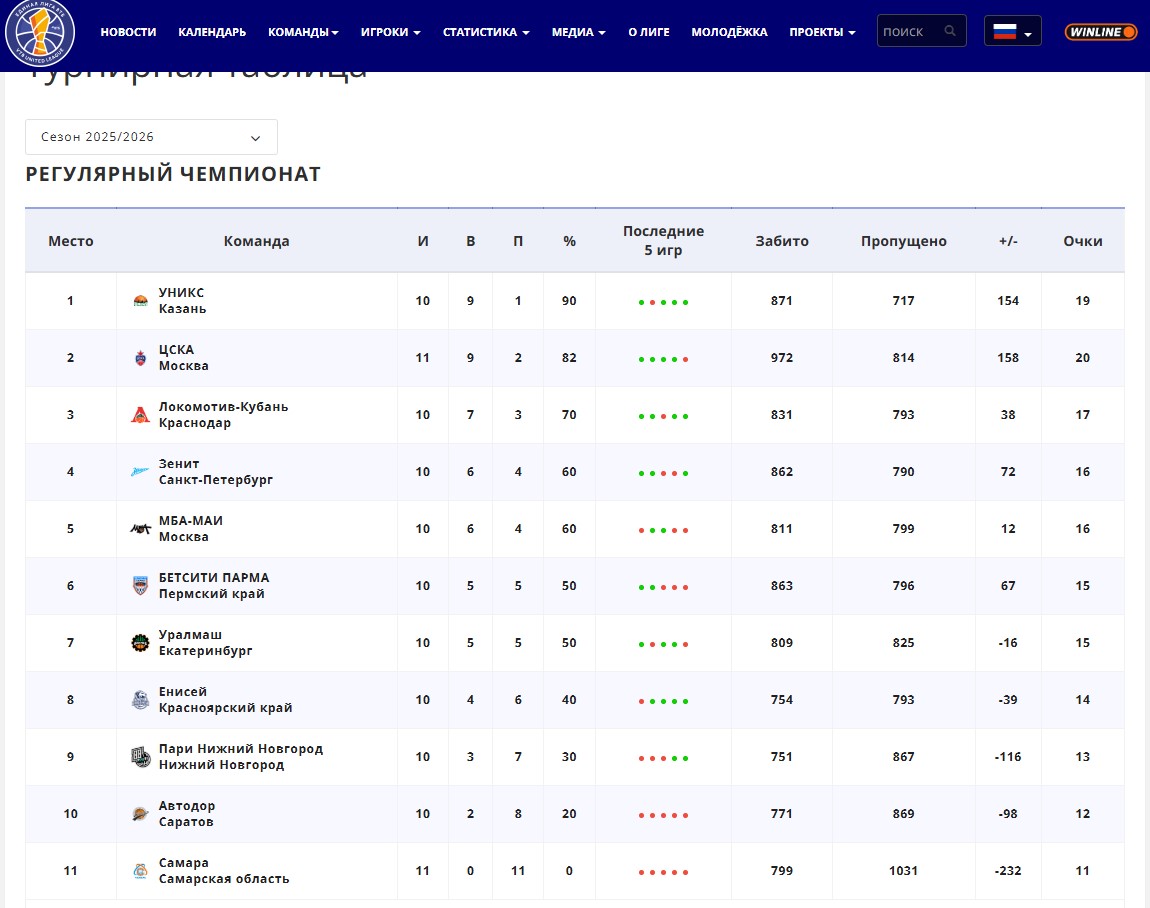Click the CSKA Moscow team logo
The image size is (1150, 908).
tap(140, 358)
